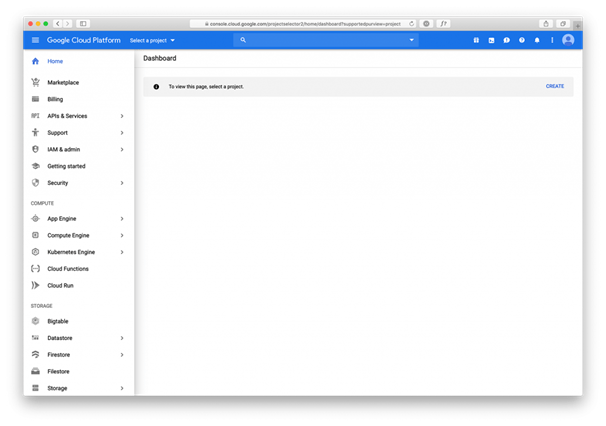Expand the search bar dropdown arrow

click(411, 40)
